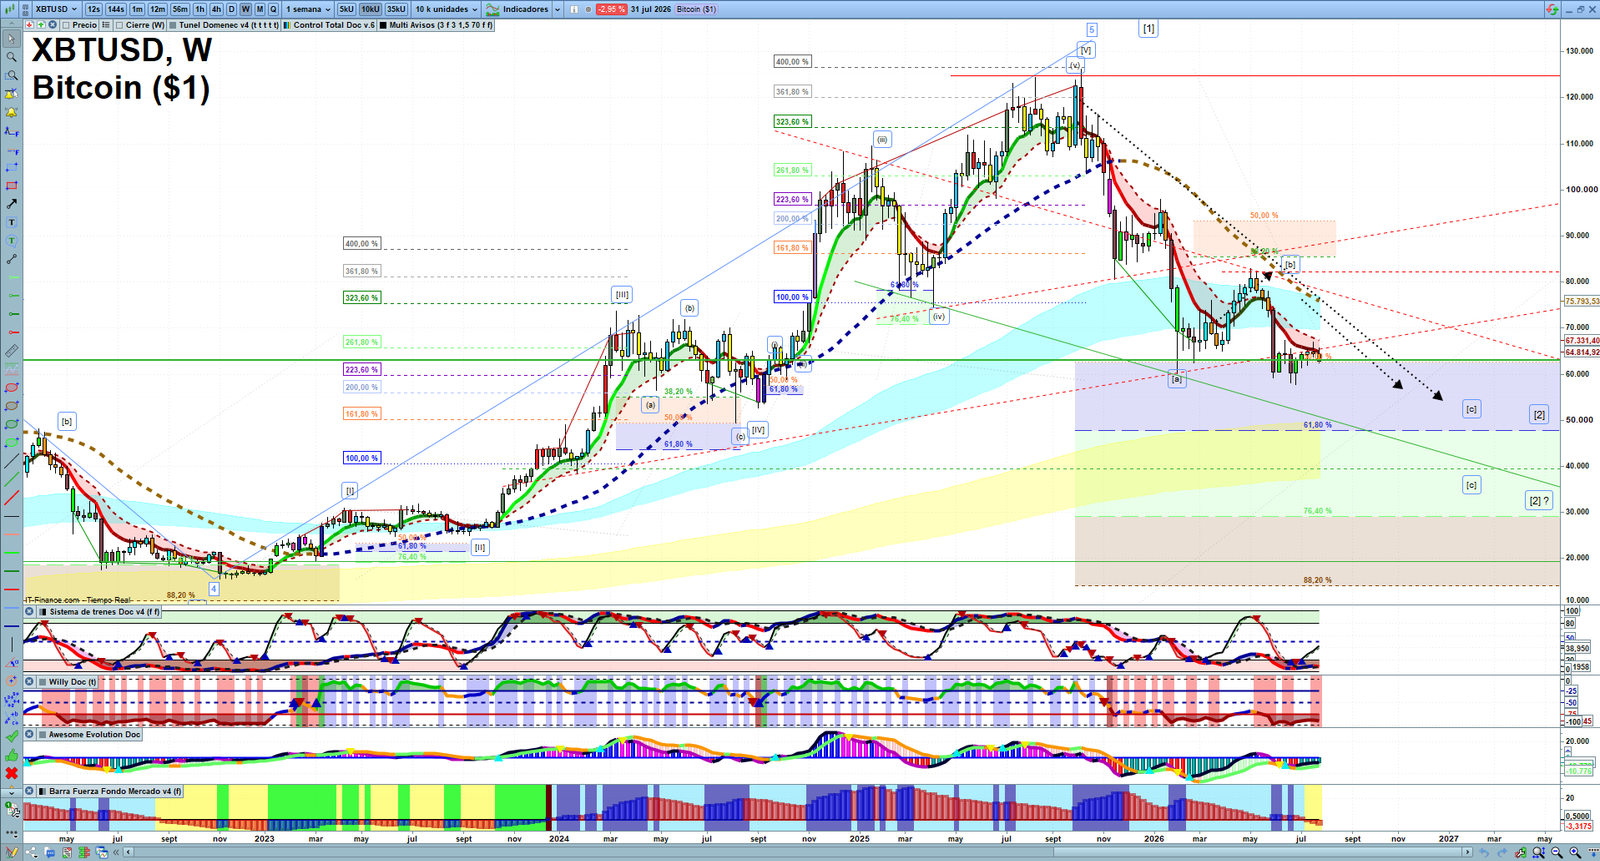Close the Awesome Evolution Doc panel
1600x861 pixels.
[x=30, y=735]
